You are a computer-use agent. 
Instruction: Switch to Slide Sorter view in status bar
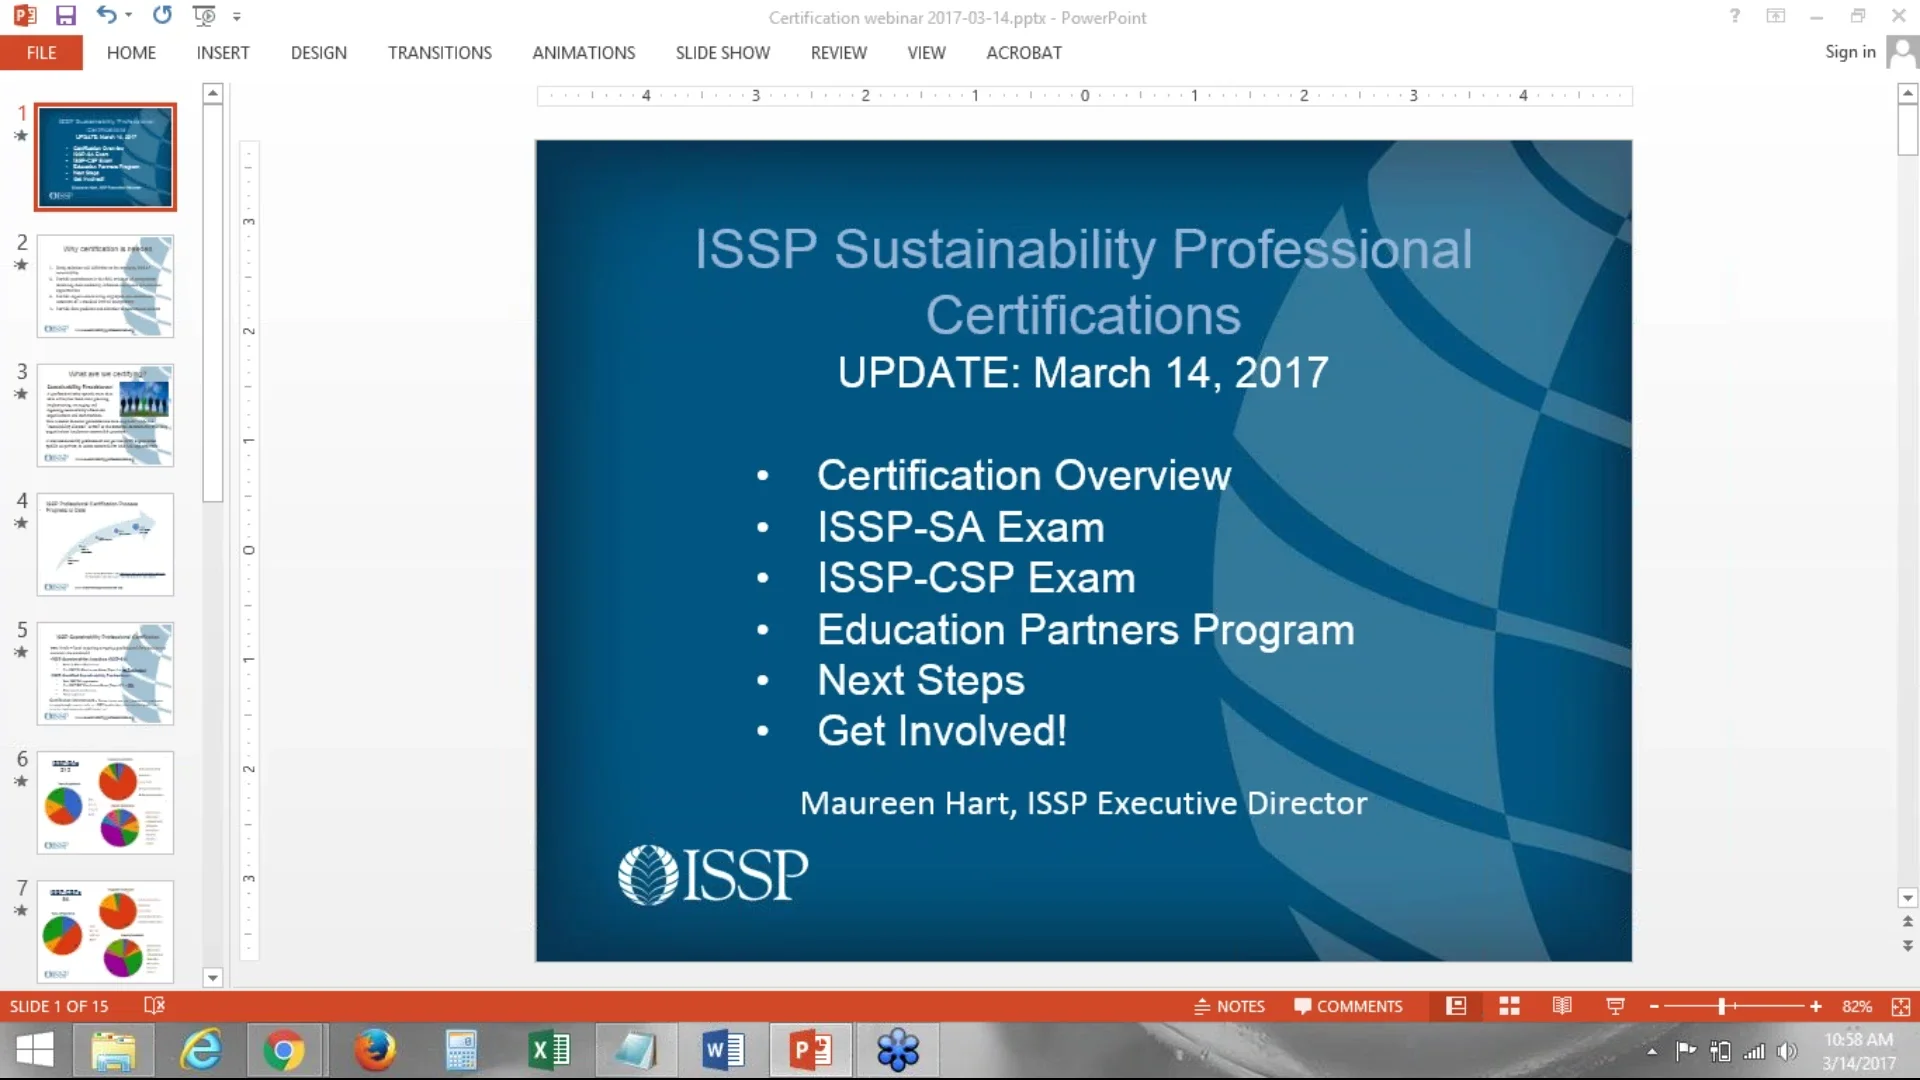(x=1509, y=1006)
